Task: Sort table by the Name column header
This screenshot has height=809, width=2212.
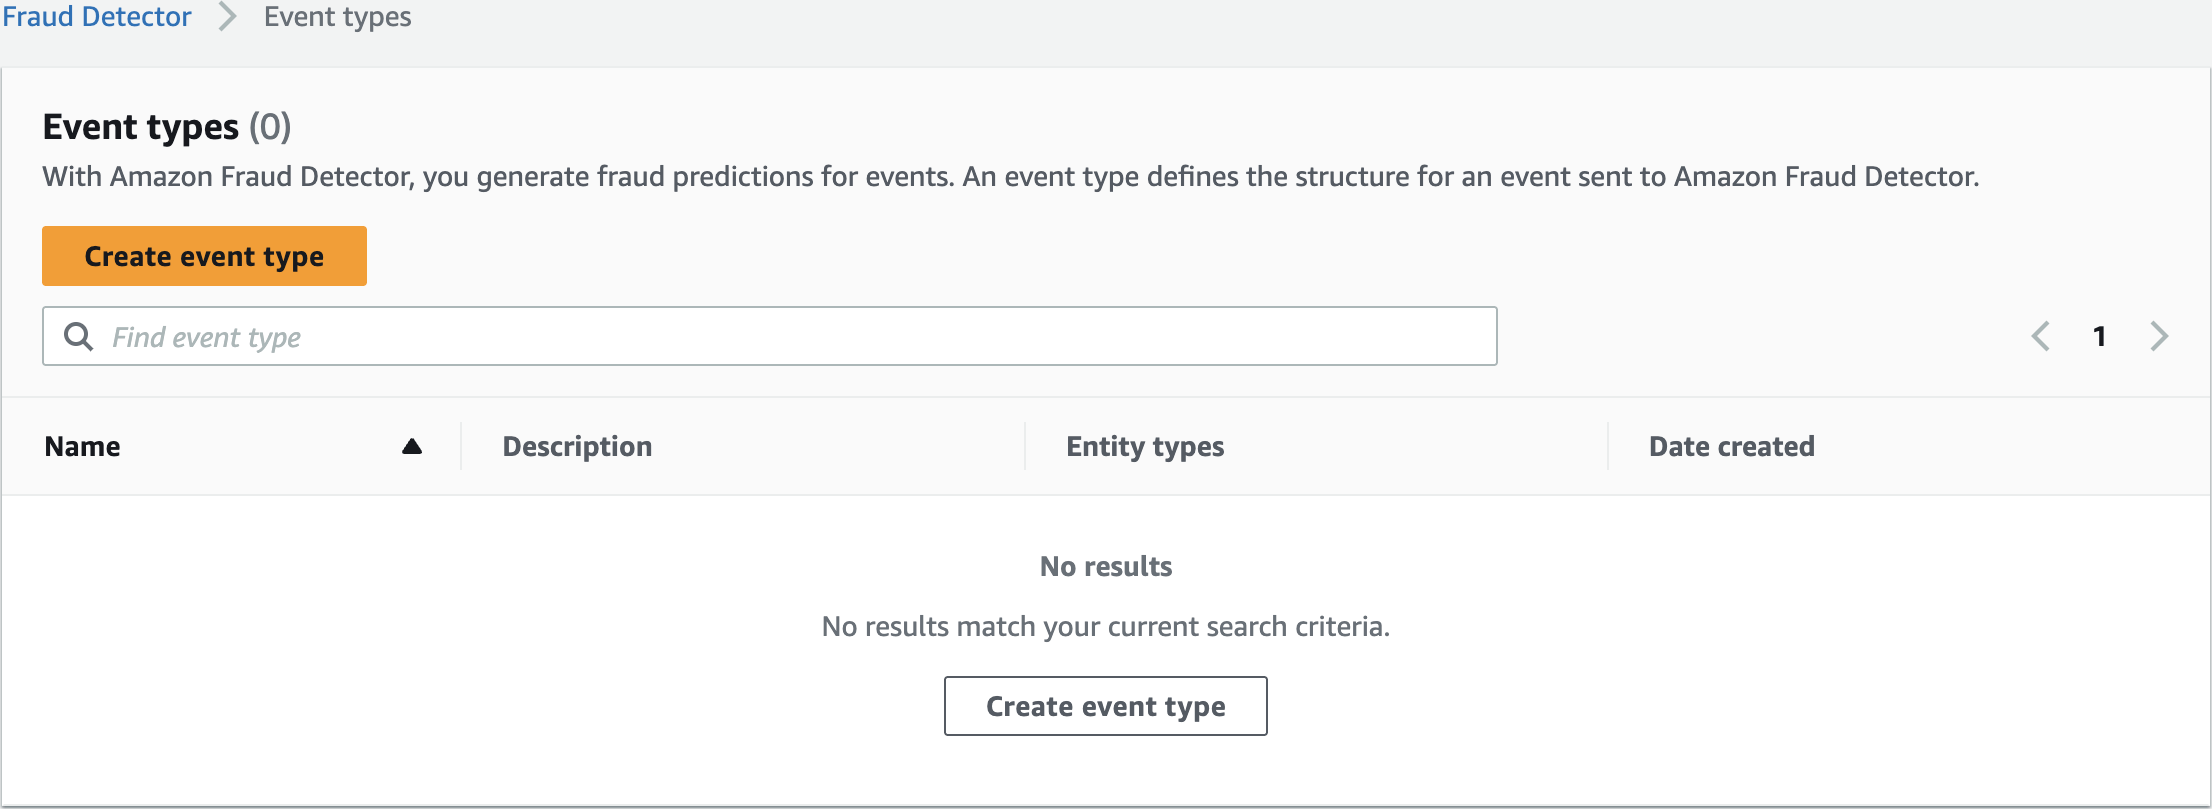Action: (x=82, y=446)
